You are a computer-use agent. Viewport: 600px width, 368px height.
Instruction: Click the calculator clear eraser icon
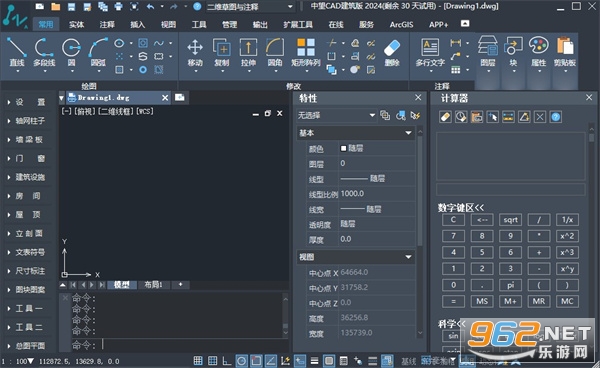(x=445, y=117)
